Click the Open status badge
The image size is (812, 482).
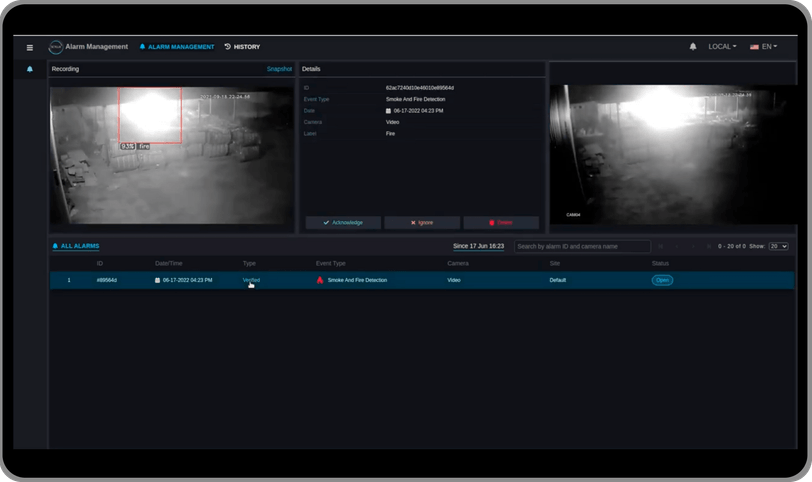point(662,280)
